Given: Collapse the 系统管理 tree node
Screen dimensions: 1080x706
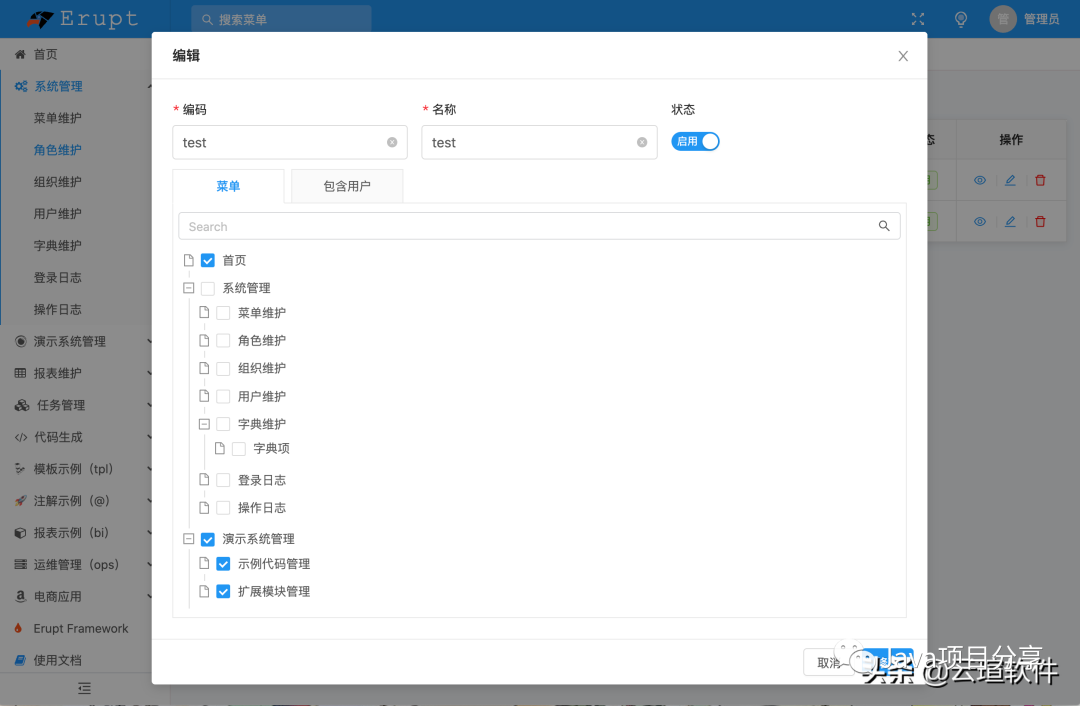Looking at the screenshot, I should [189, 288].
